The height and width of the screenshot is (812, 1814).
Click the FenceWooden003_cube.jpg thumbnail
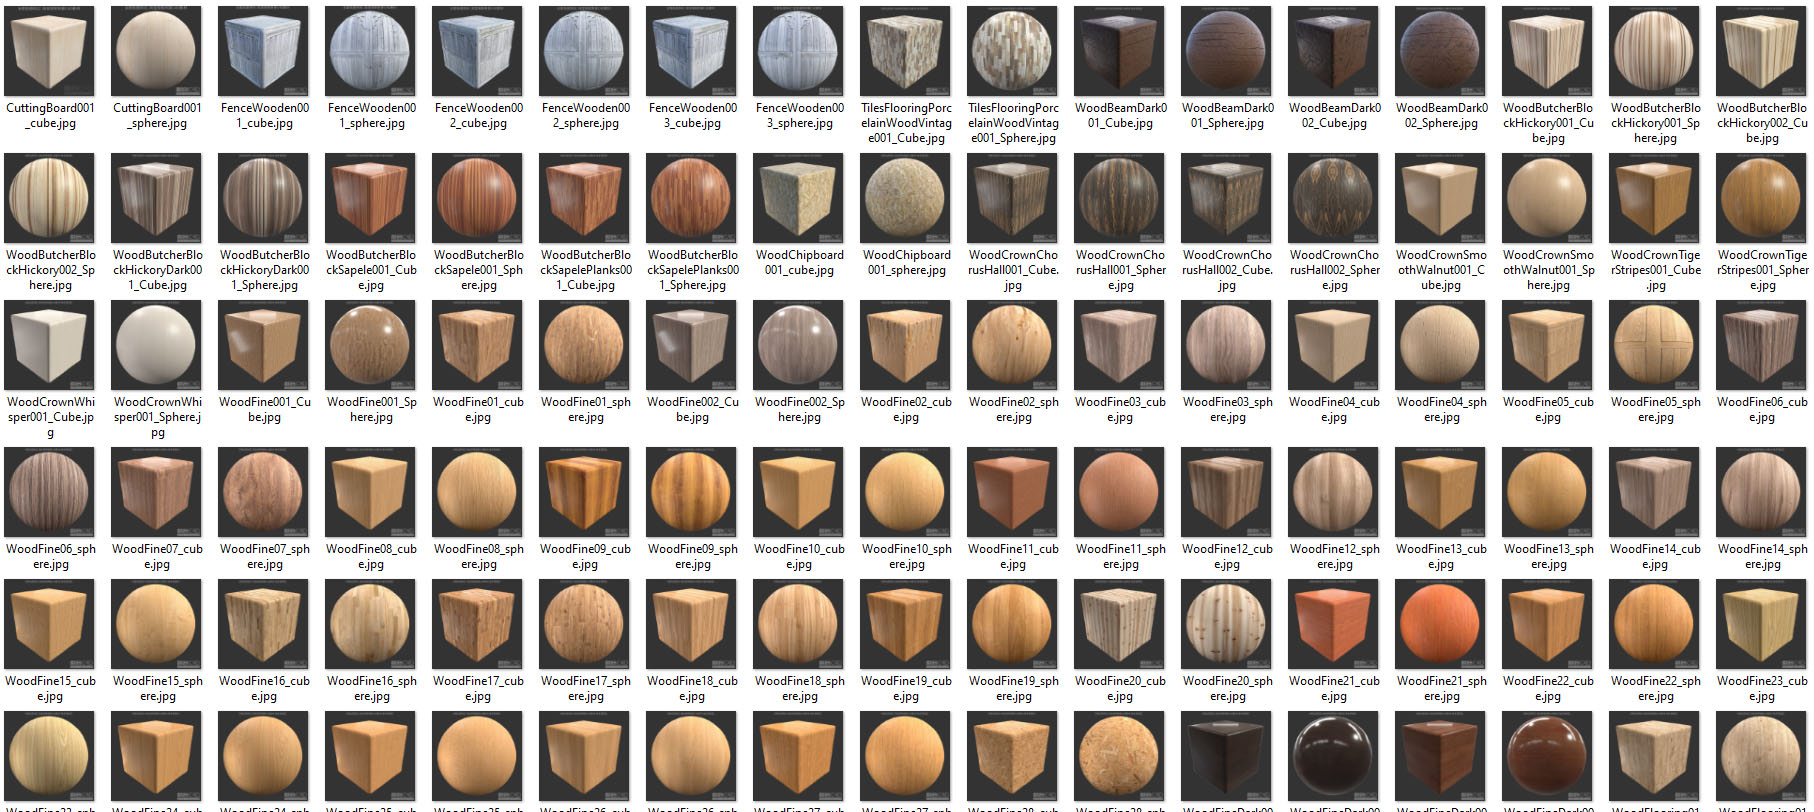click(x=692, y=51)
